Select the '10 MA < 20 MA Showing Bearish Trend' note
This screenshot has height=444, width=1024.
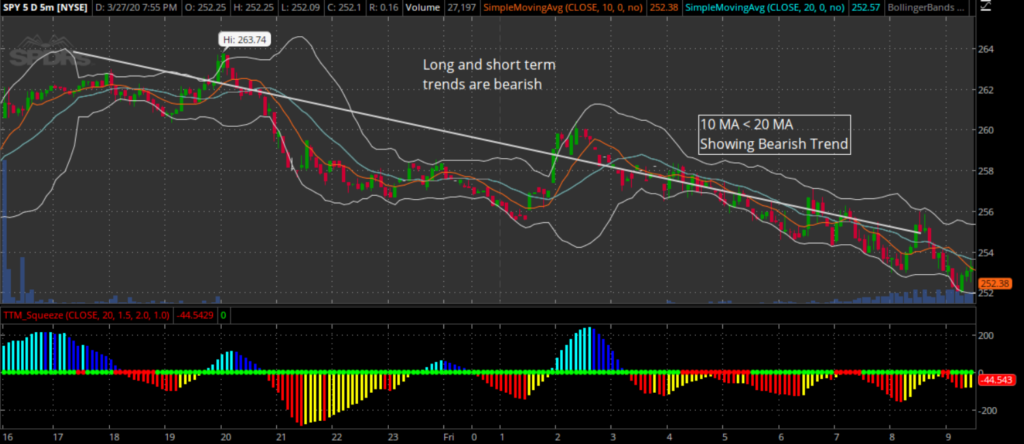(x=775, y=135)
